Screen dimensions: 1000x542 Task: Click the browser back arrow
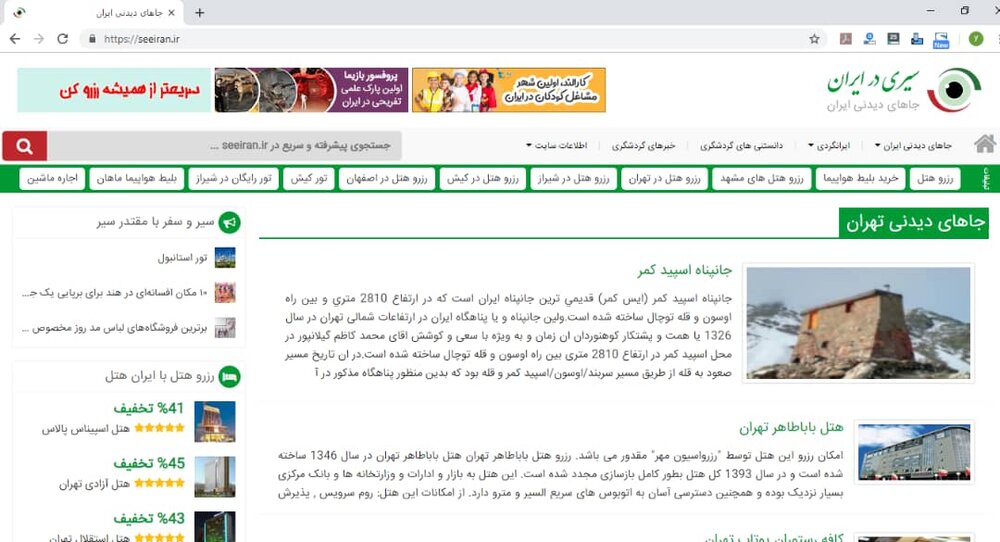point(15,39)
